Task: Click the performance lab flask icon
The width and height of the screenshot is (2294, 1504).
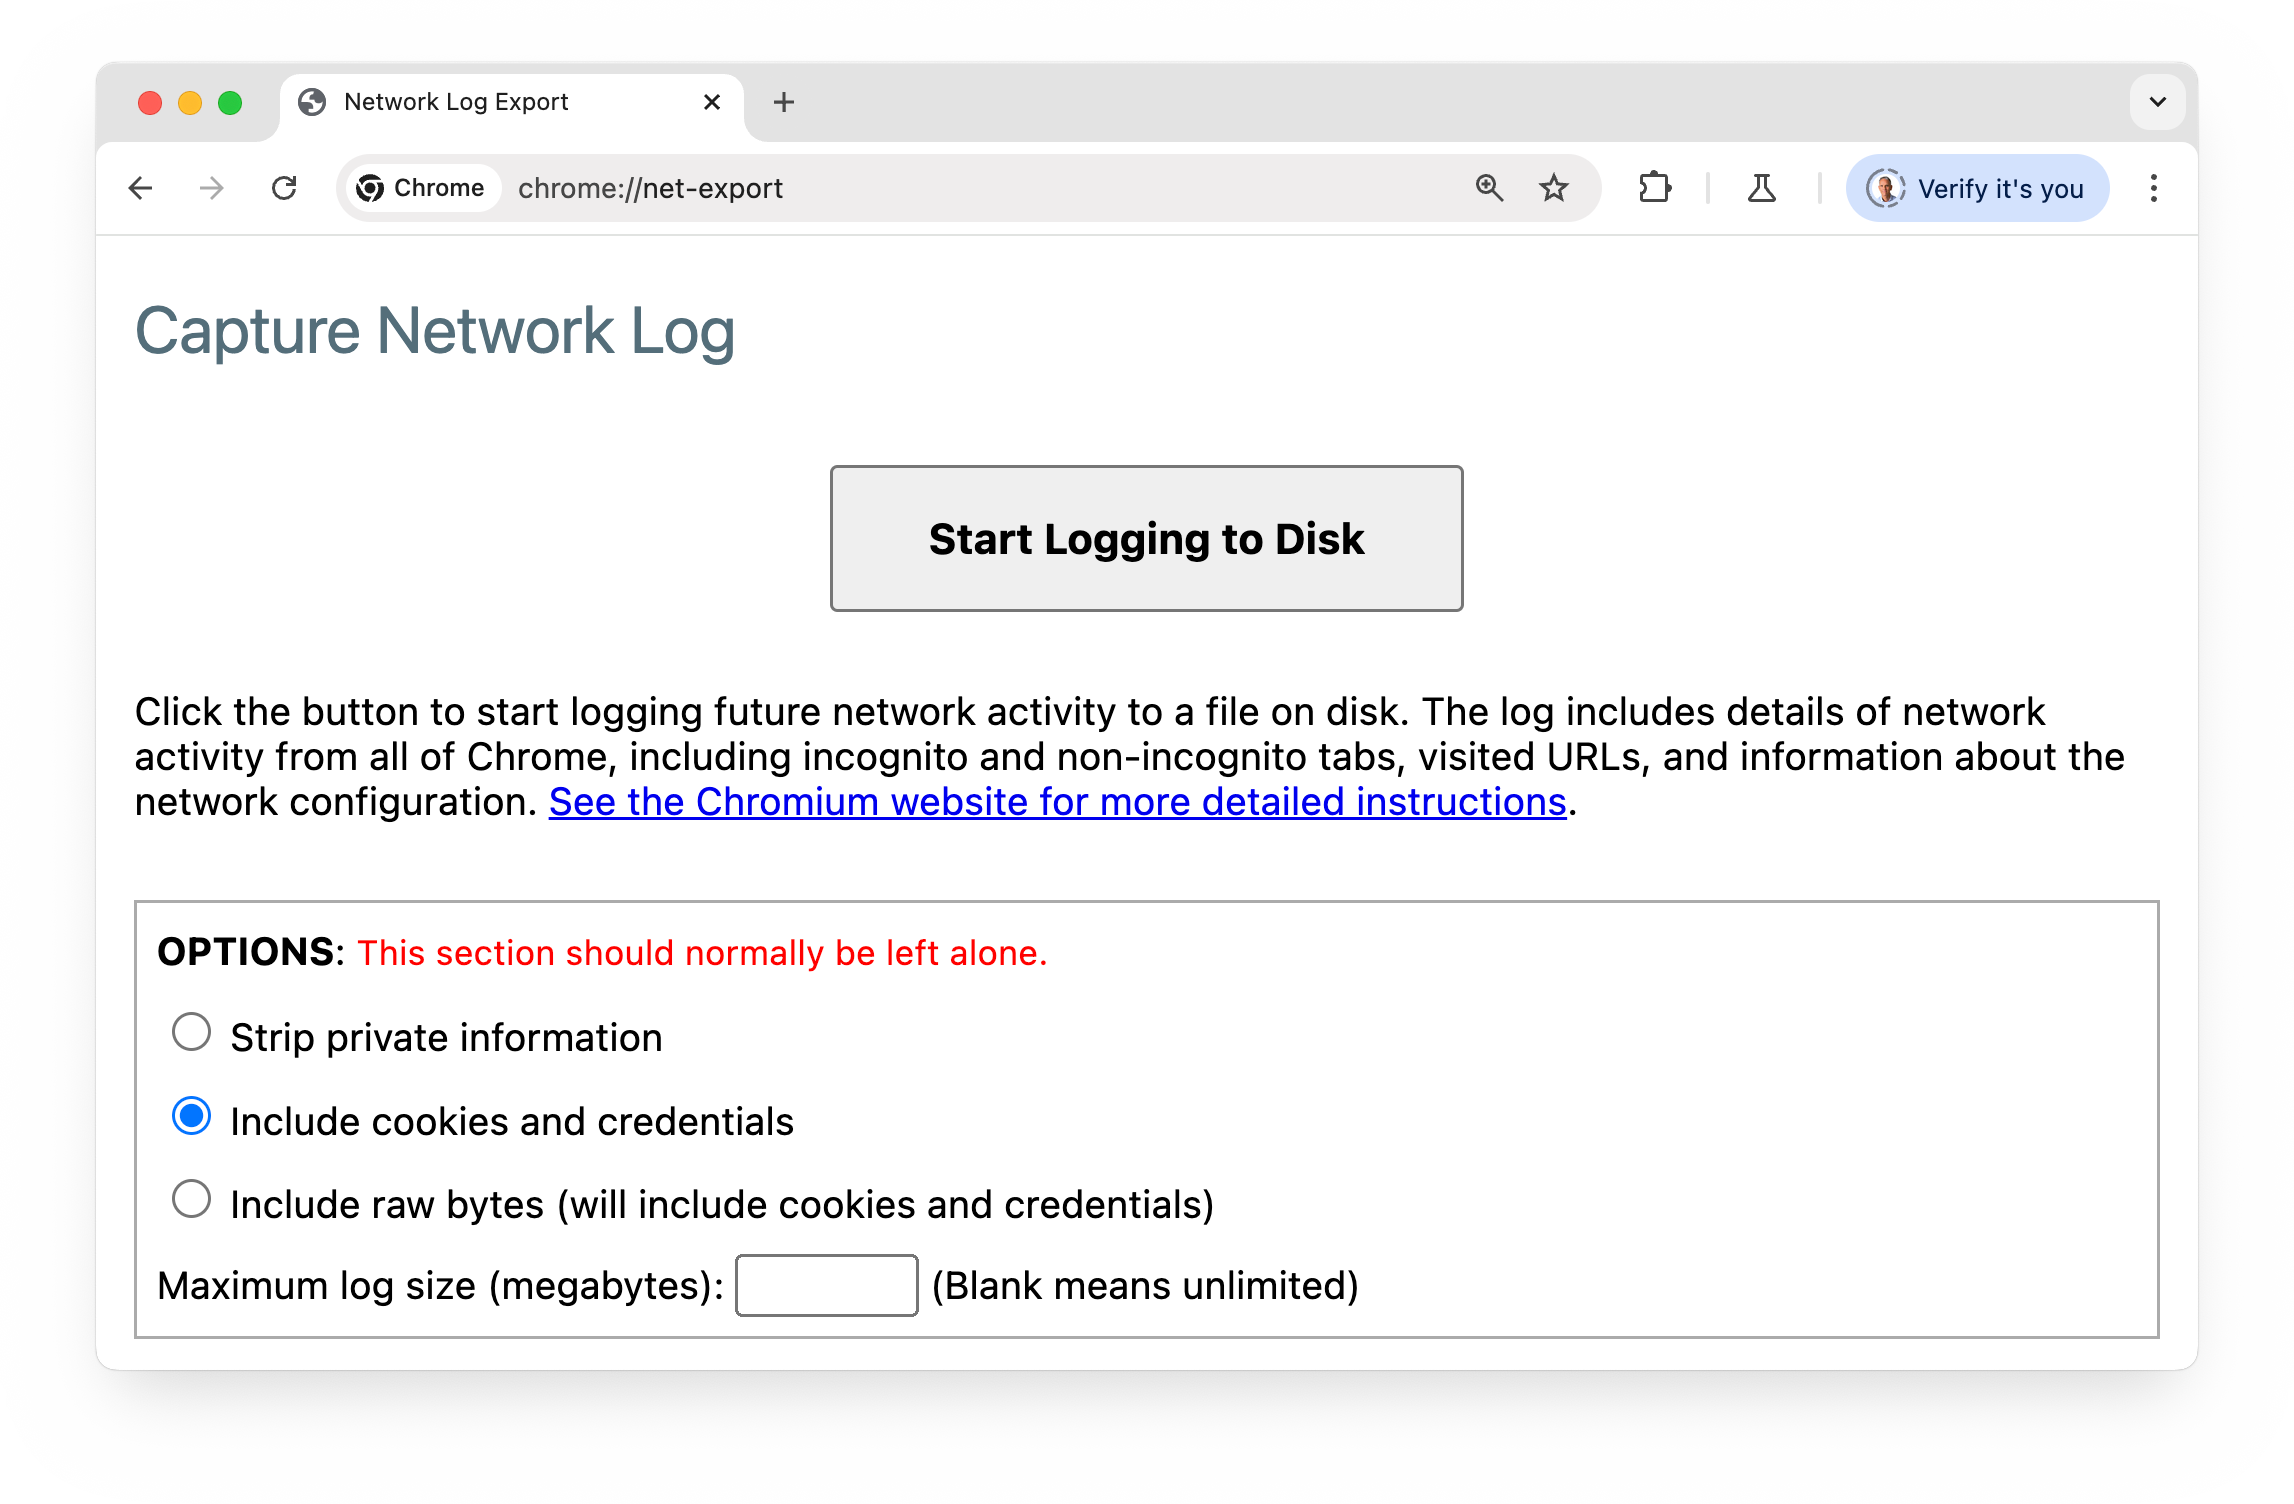Action: tap(1762, 188)
